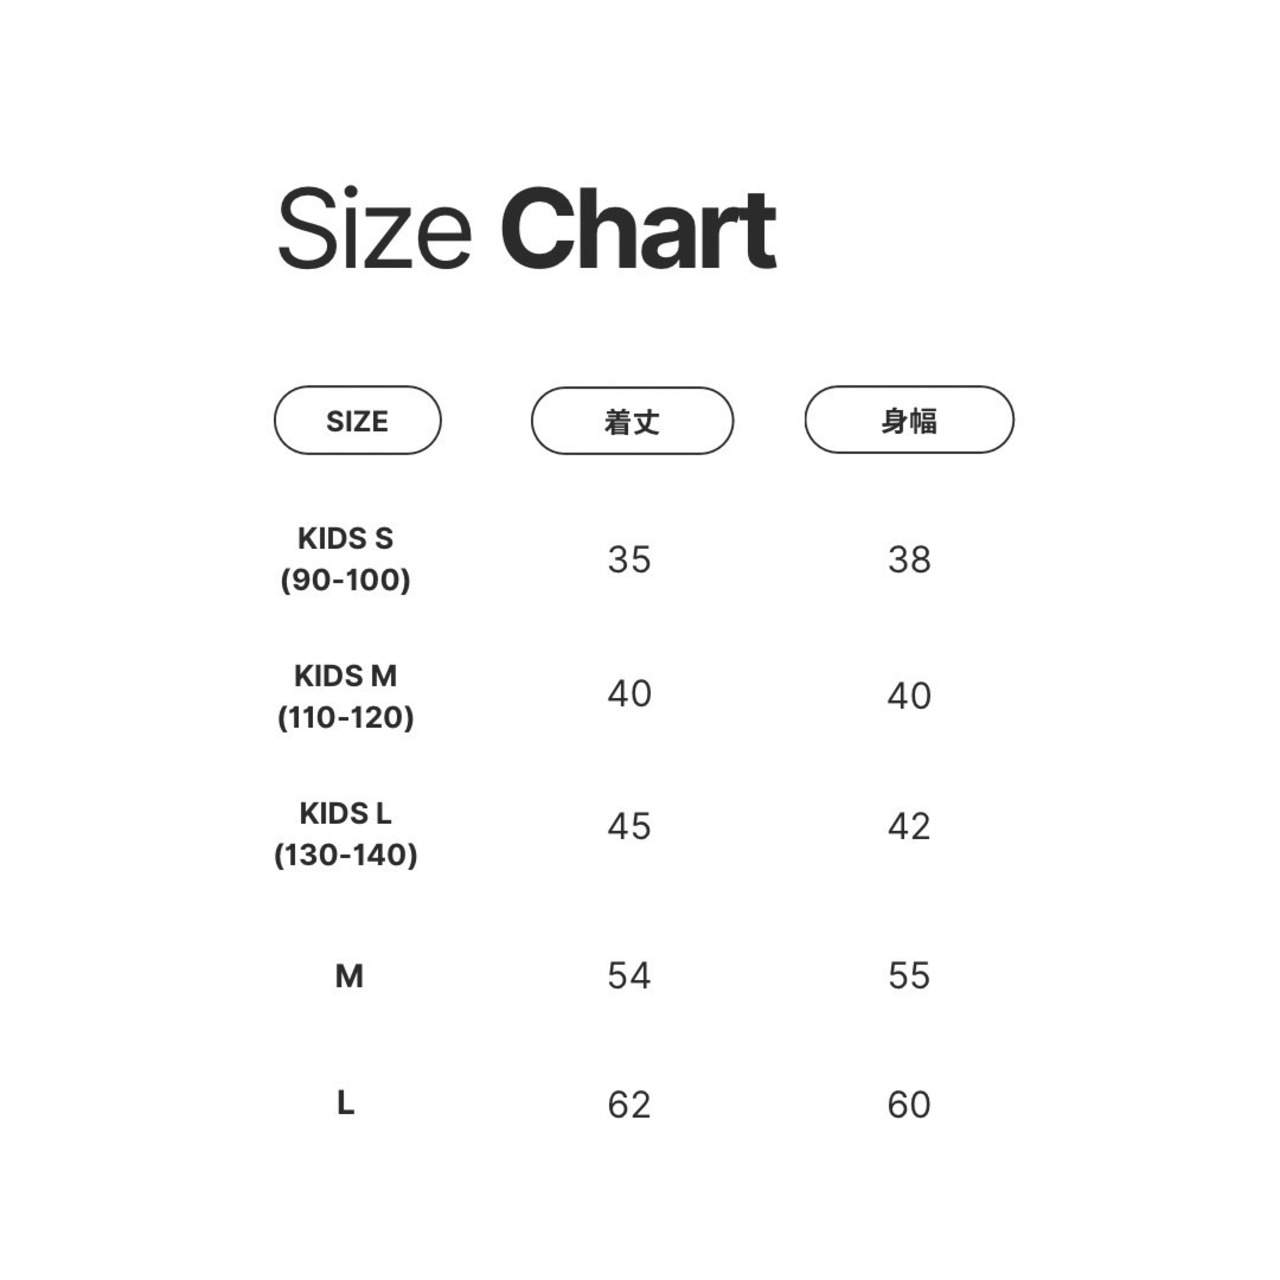The height and width of the screenshot is (1280, 1280).
Task: Click the 身幅 value 42 for KIDS L
Action: (909, 826)
